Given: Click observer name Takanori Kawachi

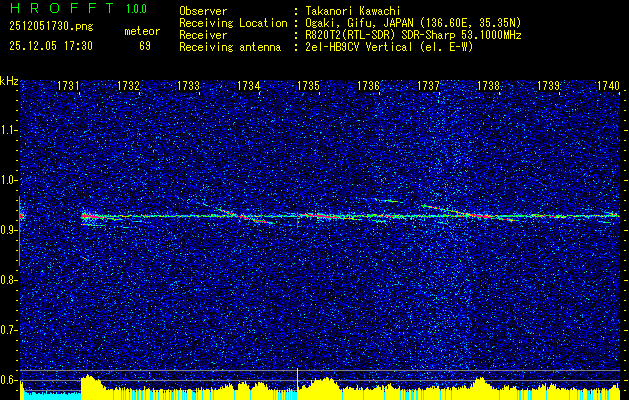Looking at the screenshot, I should click(353, 11).
